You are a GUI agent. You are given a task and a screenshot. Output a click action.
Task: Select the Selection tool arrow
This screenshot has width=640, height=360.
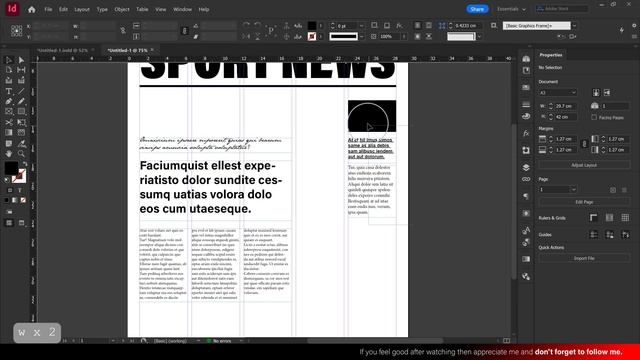tap(9, 60)
